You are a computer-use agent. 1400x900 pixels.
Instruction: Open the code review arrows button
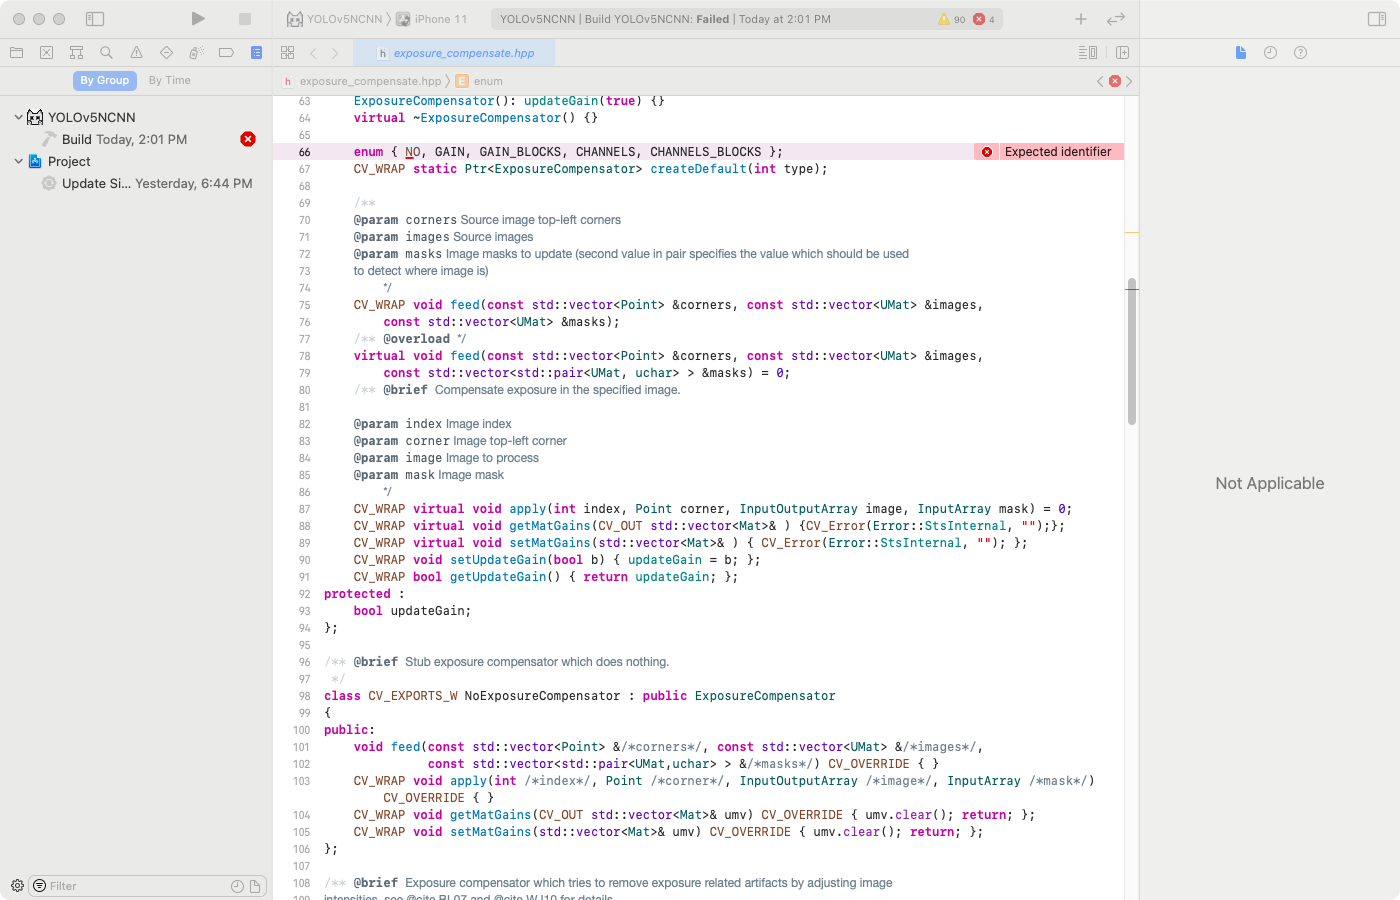click(1116, 19)
